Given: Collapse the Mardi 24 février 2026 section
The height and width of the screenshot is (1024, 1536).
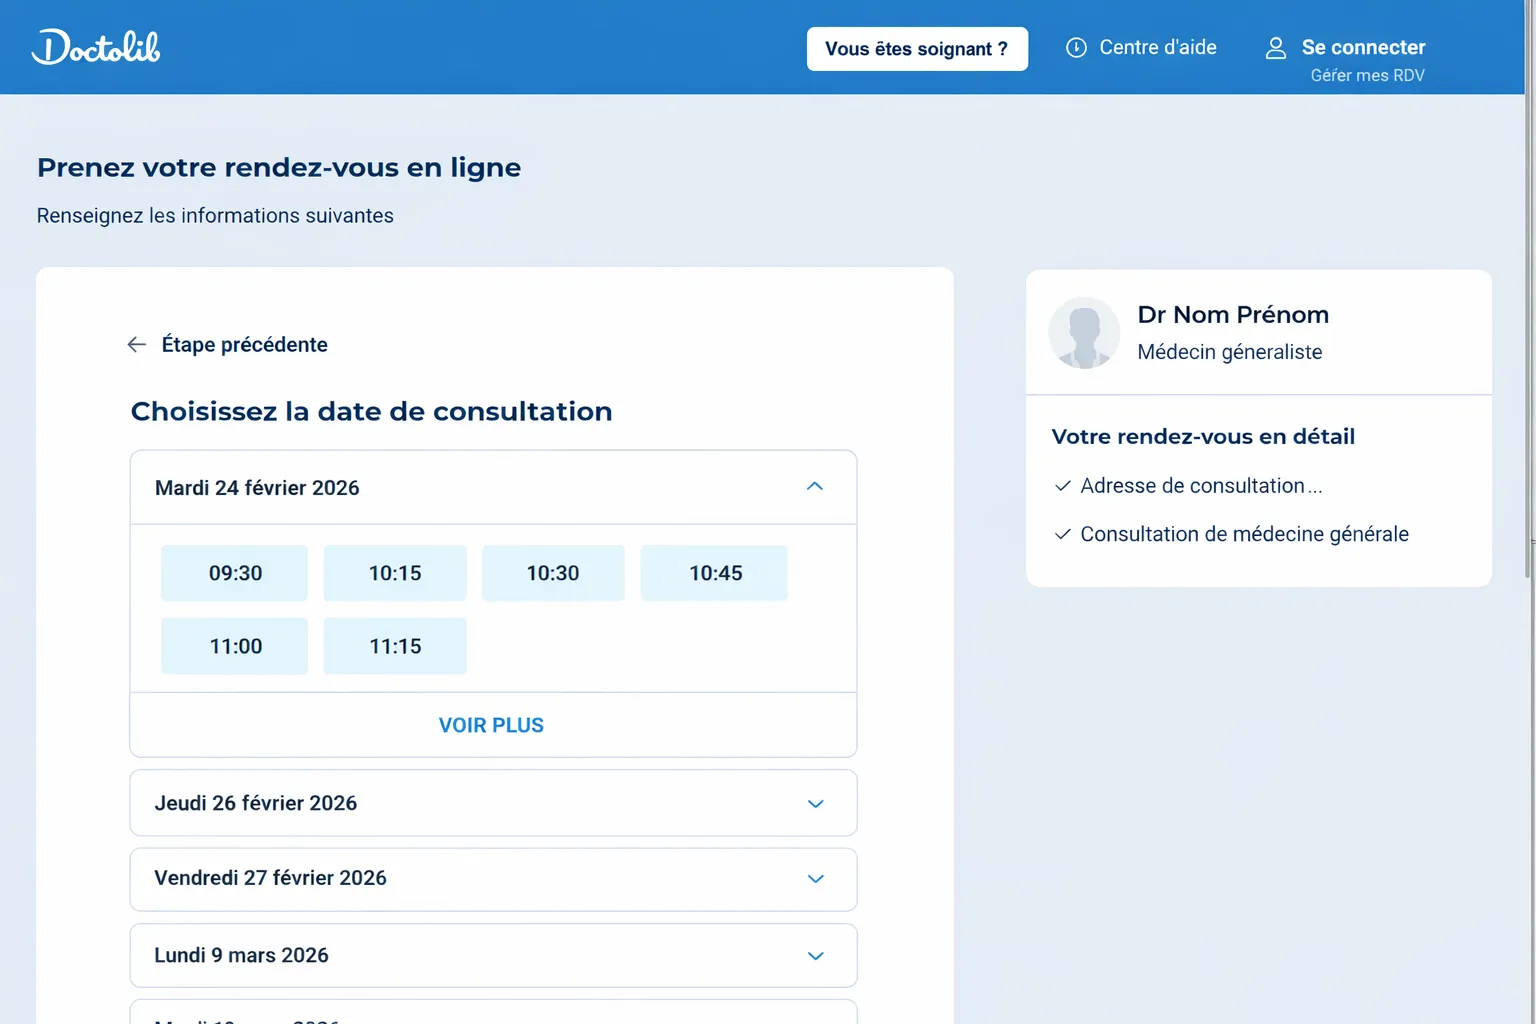Looking at the screenshot, I should point(814,487).
